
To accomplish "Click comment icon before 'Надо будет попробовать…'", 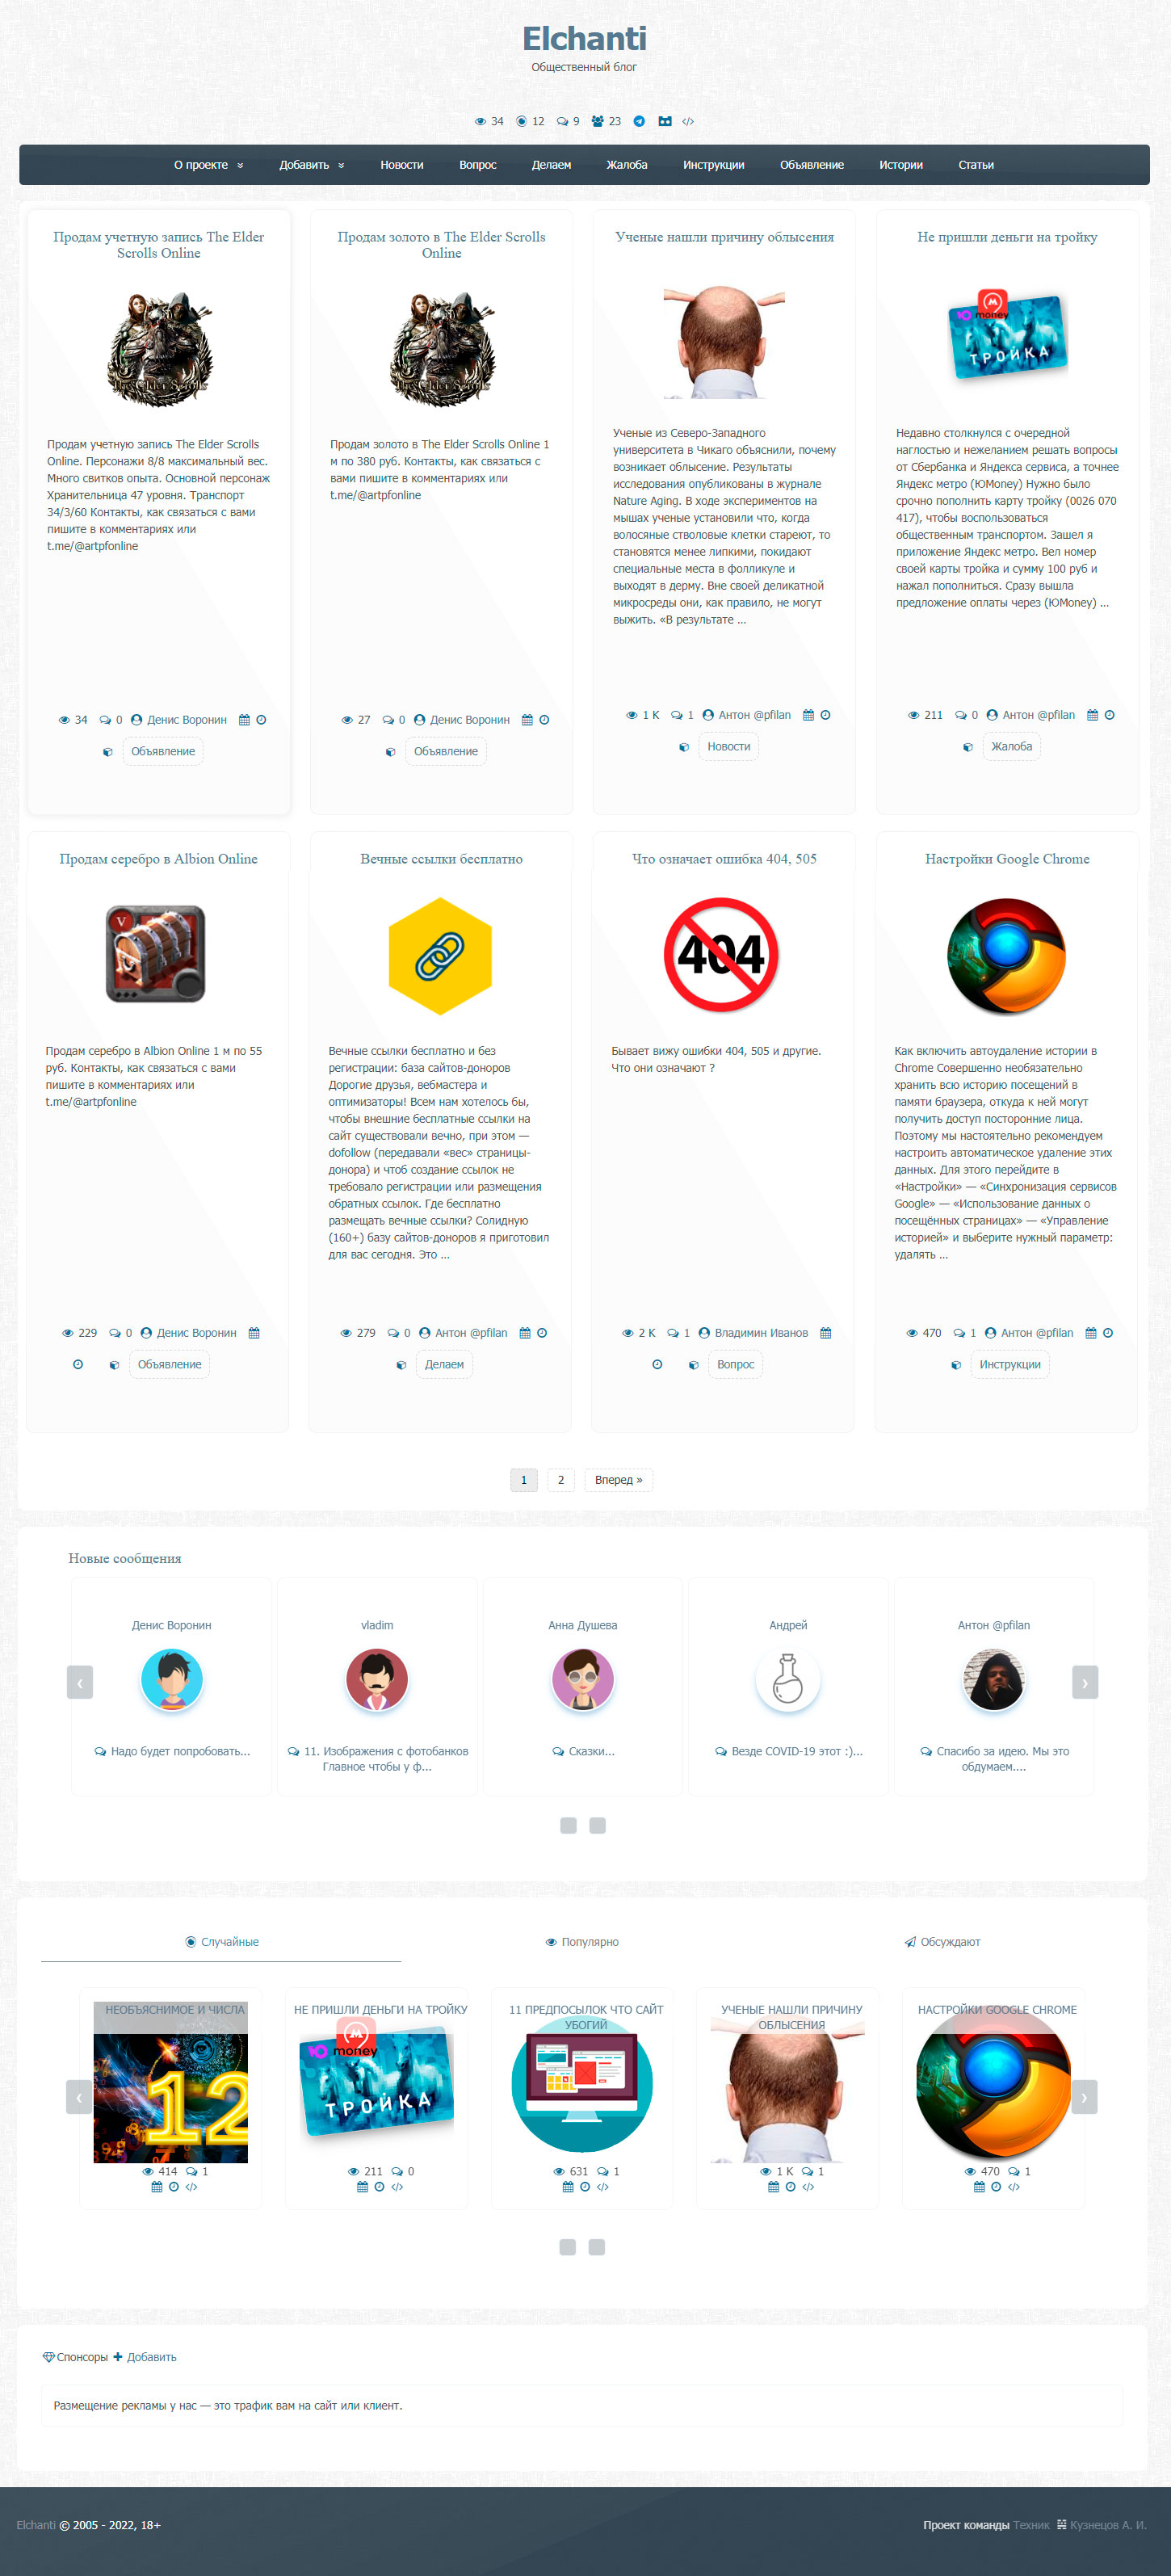I will click(x=100, y=1751).
